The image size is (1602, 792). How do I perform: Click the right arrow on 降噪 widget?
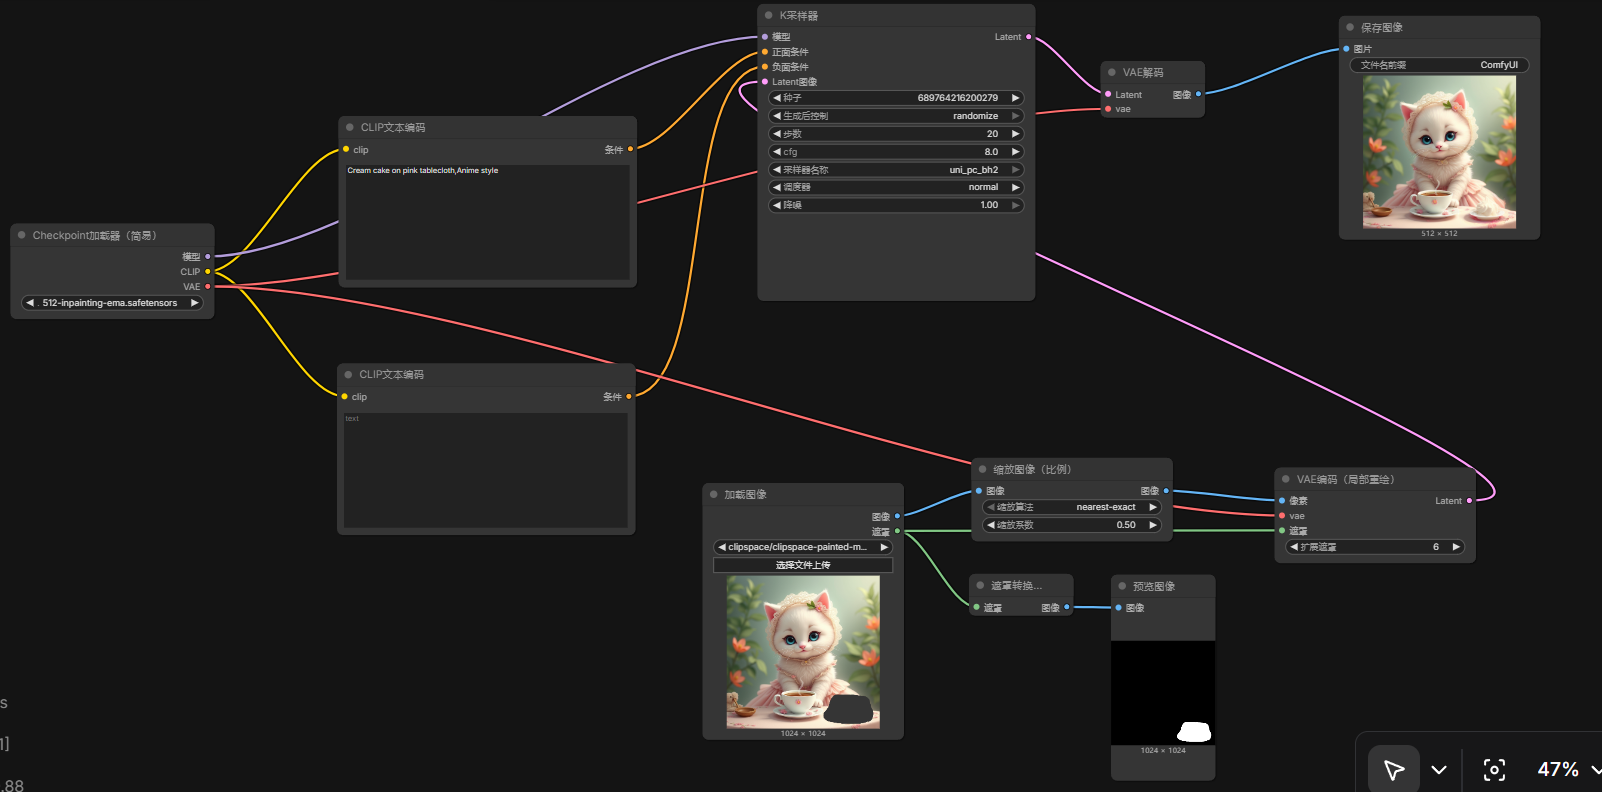[x=1015, y=205]
